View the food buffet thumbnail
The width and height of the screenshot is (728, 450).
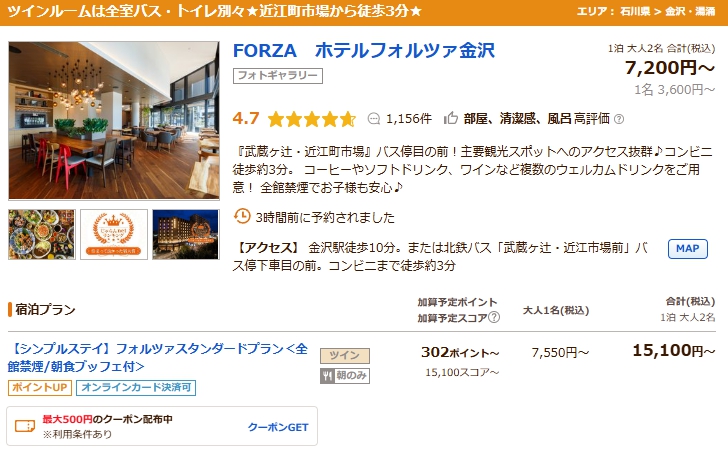coord(40,234)
